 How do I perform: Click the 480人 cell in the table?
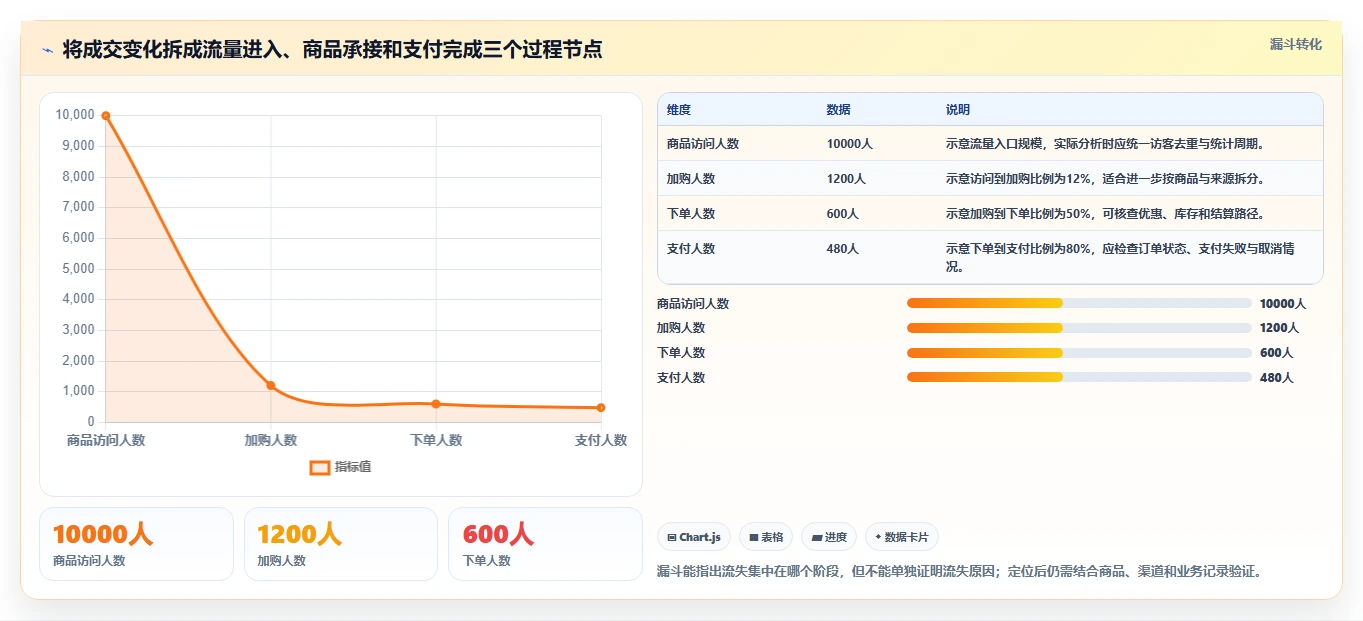[x=843, y=249]
